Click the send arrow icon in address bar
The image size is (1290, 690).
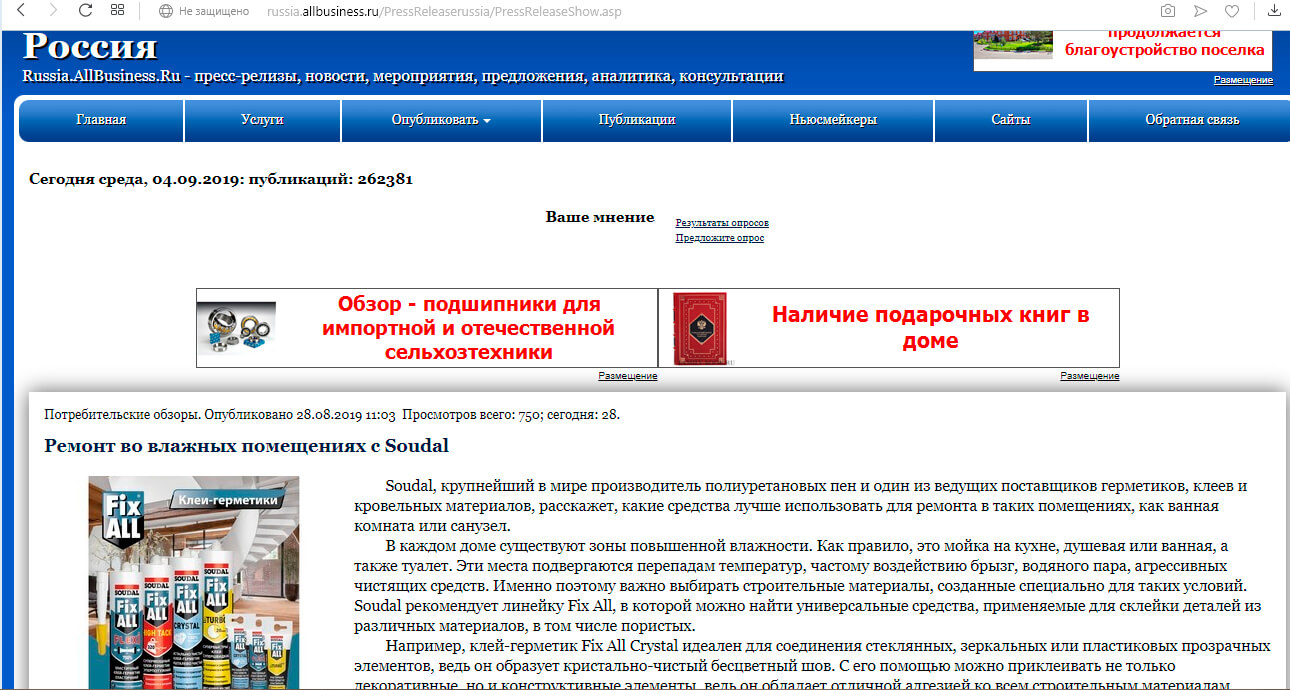[1200, 11]
